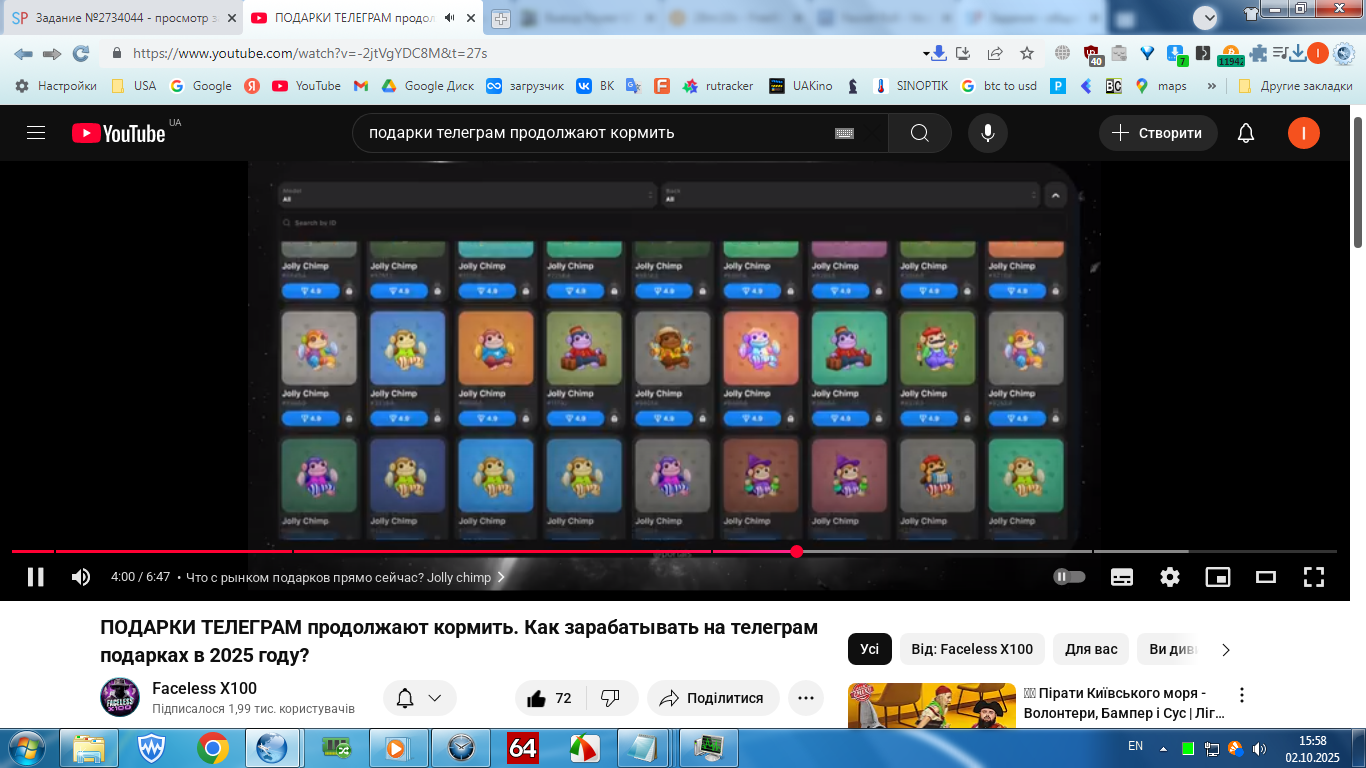Open the more actions three-dot menu under video
Viewport: 1366px width, 768px height.
tap(806, 698)
